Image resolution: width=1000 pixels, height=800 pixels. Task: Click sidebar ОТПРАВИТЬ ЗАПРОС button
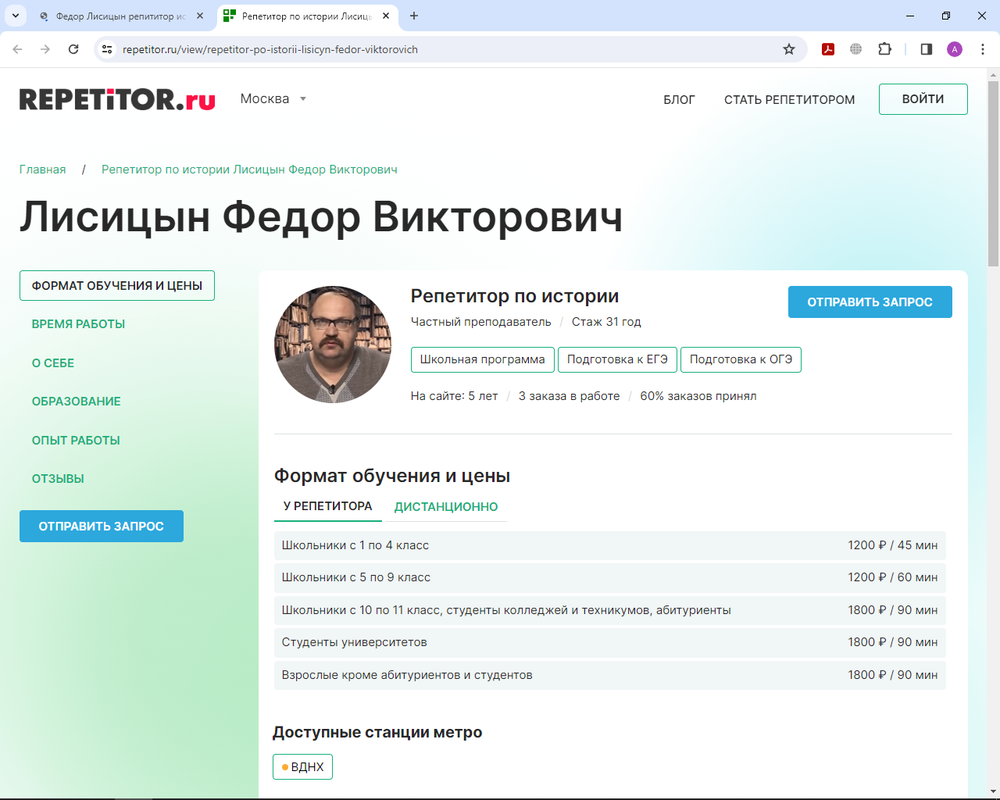101,526
